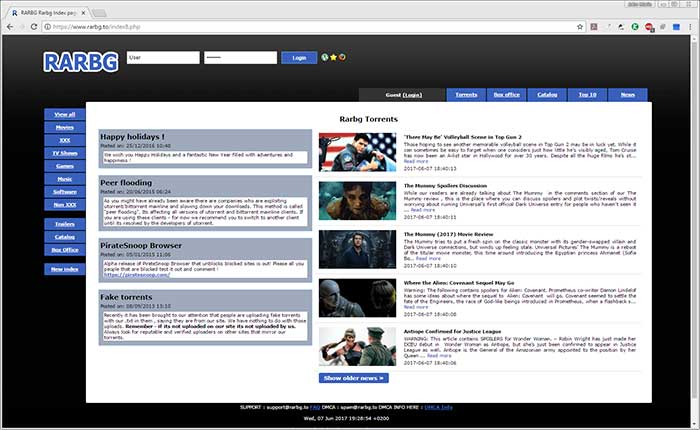Click the RARBG logo
The image size is (700, 430).
pos(81,62)
